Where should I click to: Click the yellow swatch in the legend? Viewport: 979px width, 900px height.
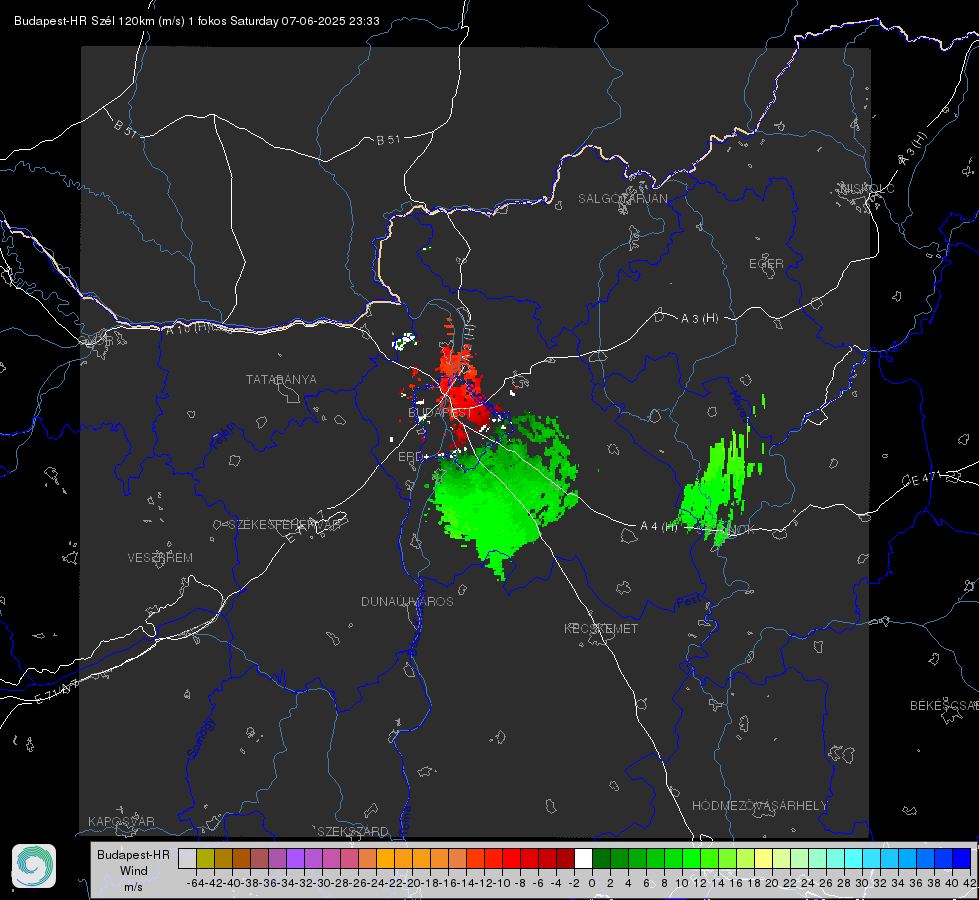tap(764, 858)
